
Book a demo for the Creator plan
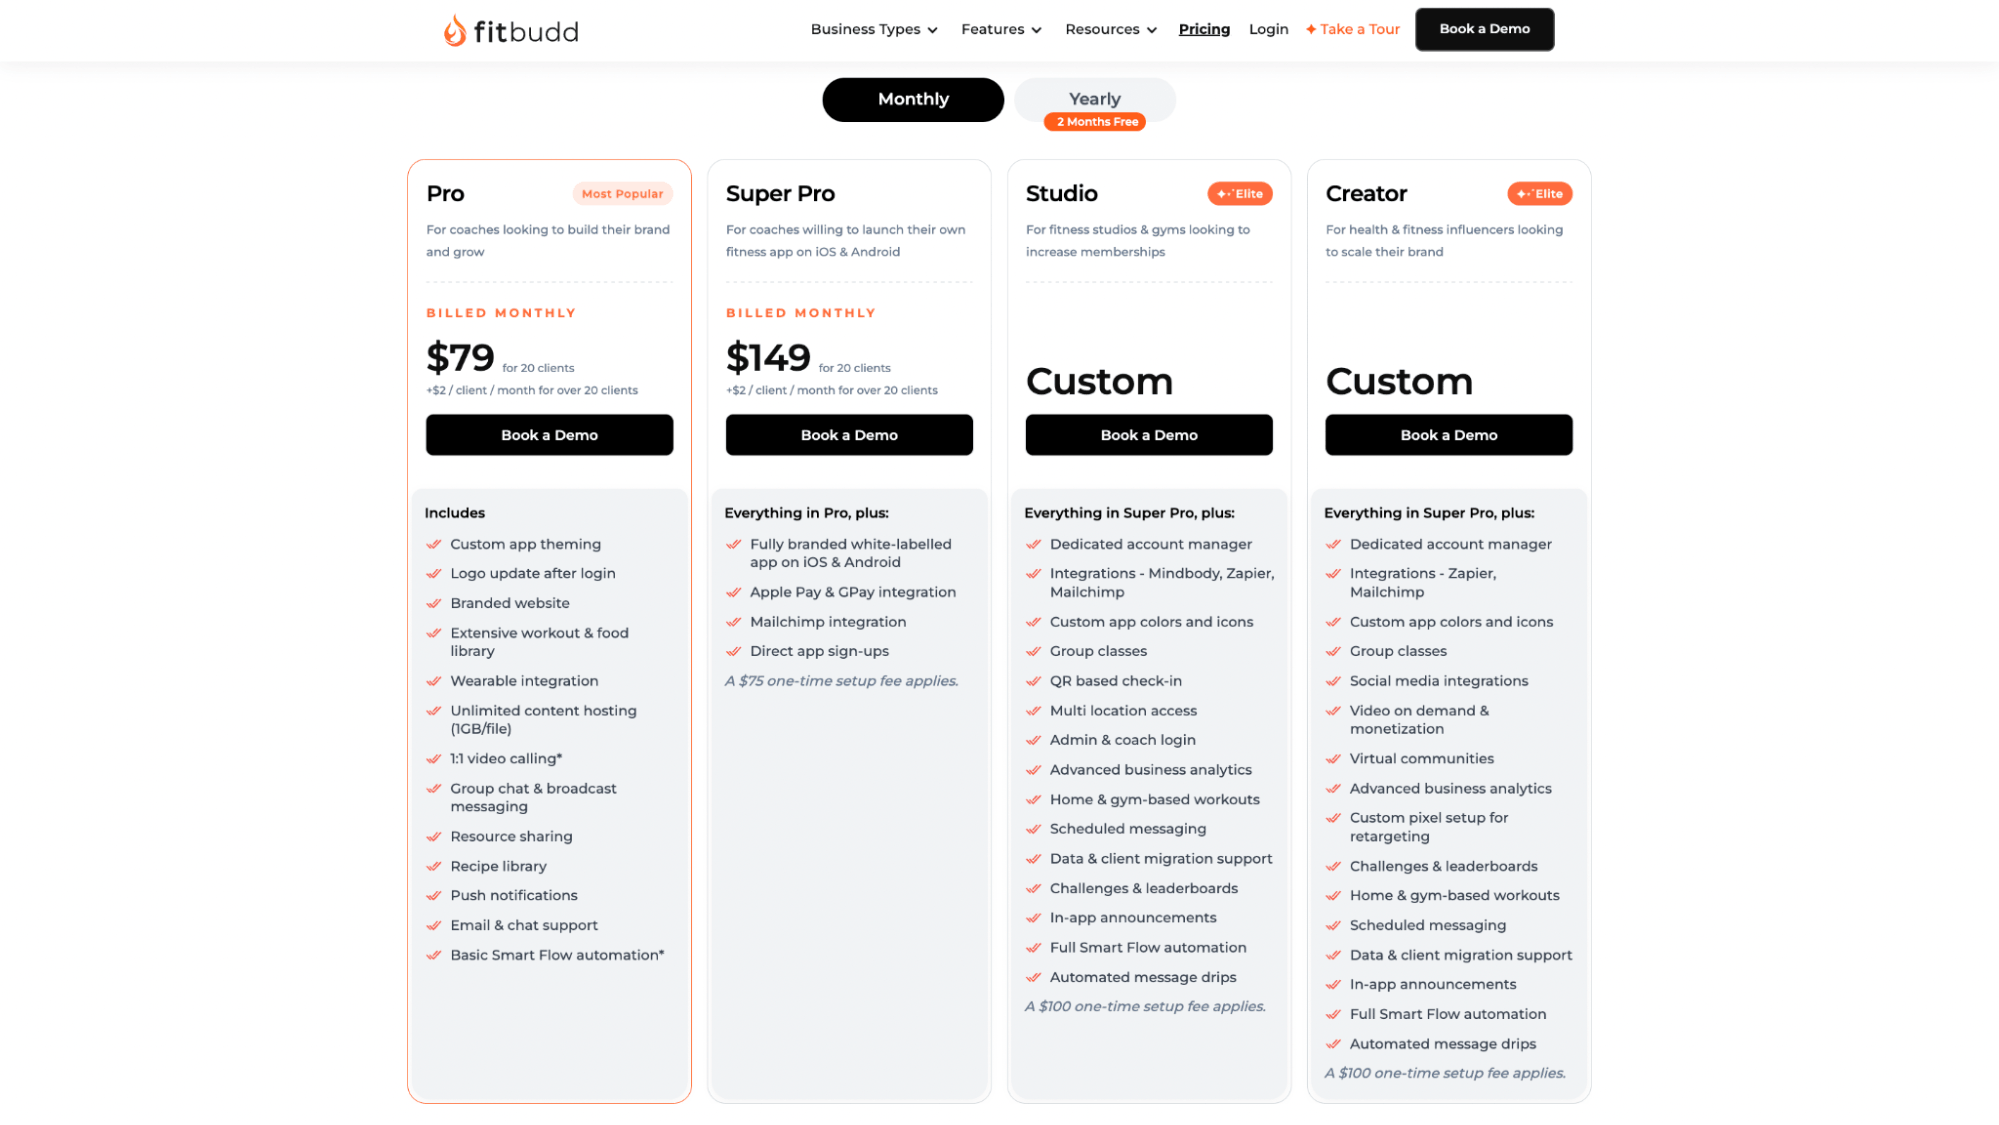click(x=1448, y=435)
